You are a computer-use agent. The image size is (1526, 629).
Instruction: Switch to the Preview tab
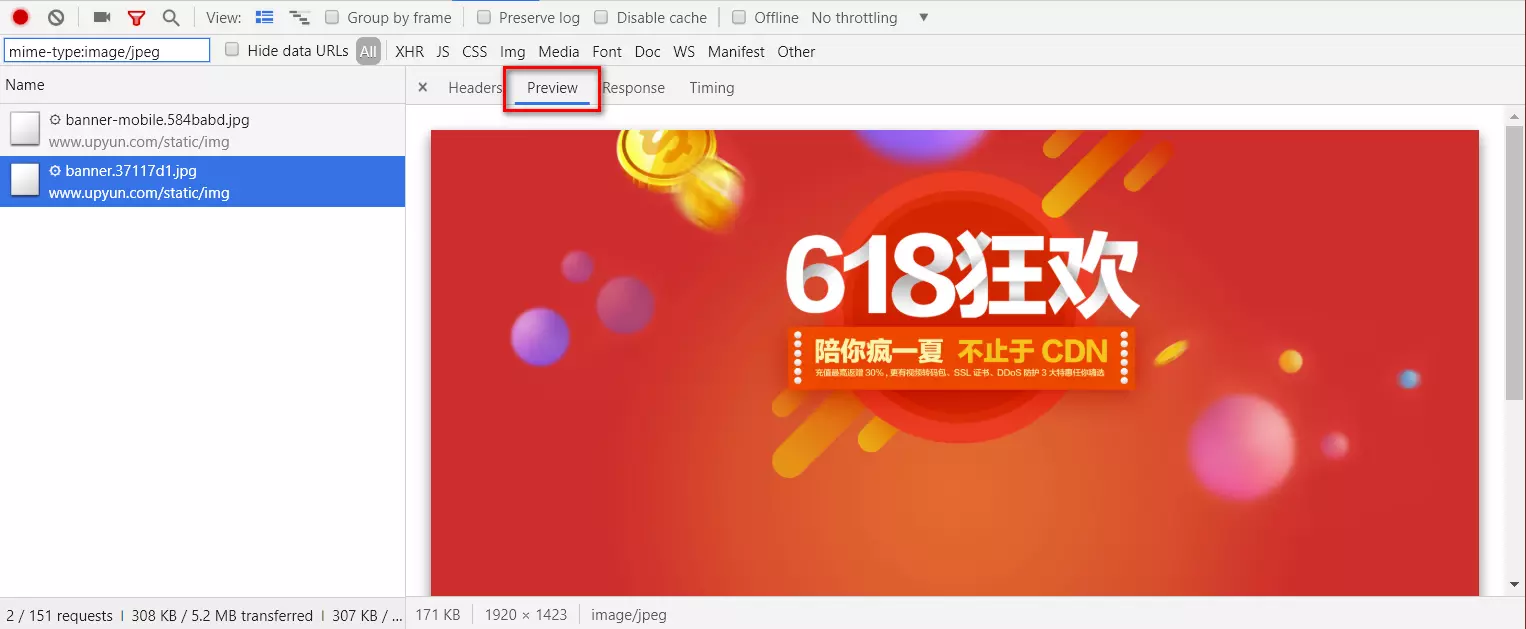pyautogui.click(x=552, y=88)
